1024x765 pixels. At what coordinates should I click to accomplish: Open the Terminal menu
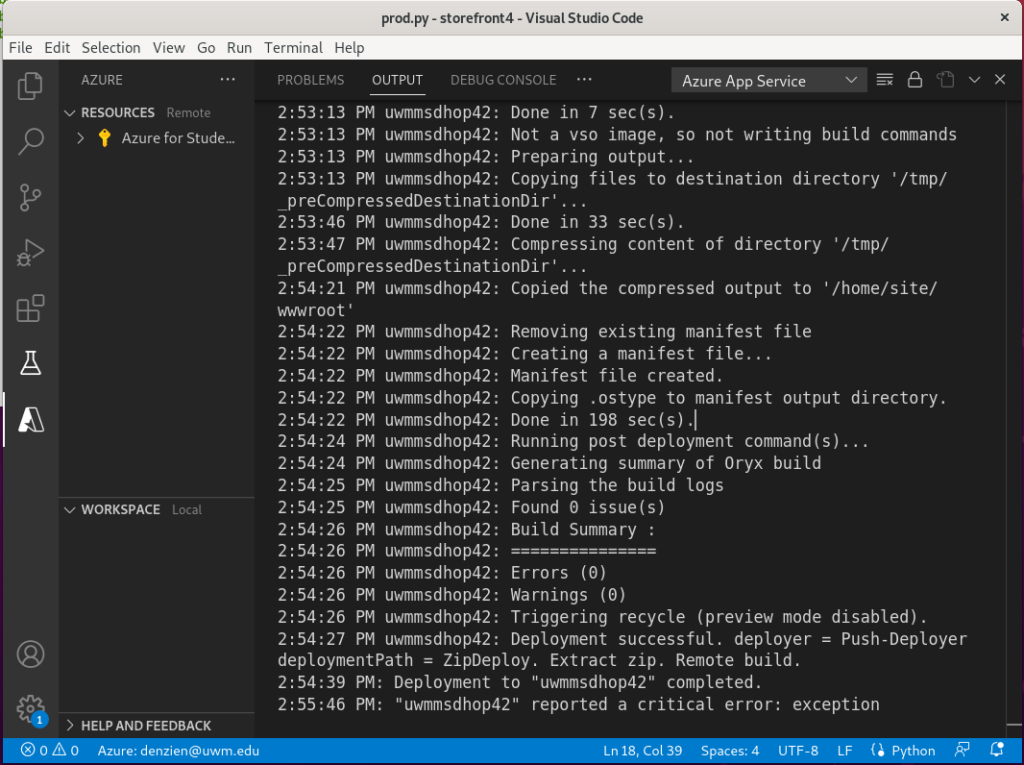(293, 48)
